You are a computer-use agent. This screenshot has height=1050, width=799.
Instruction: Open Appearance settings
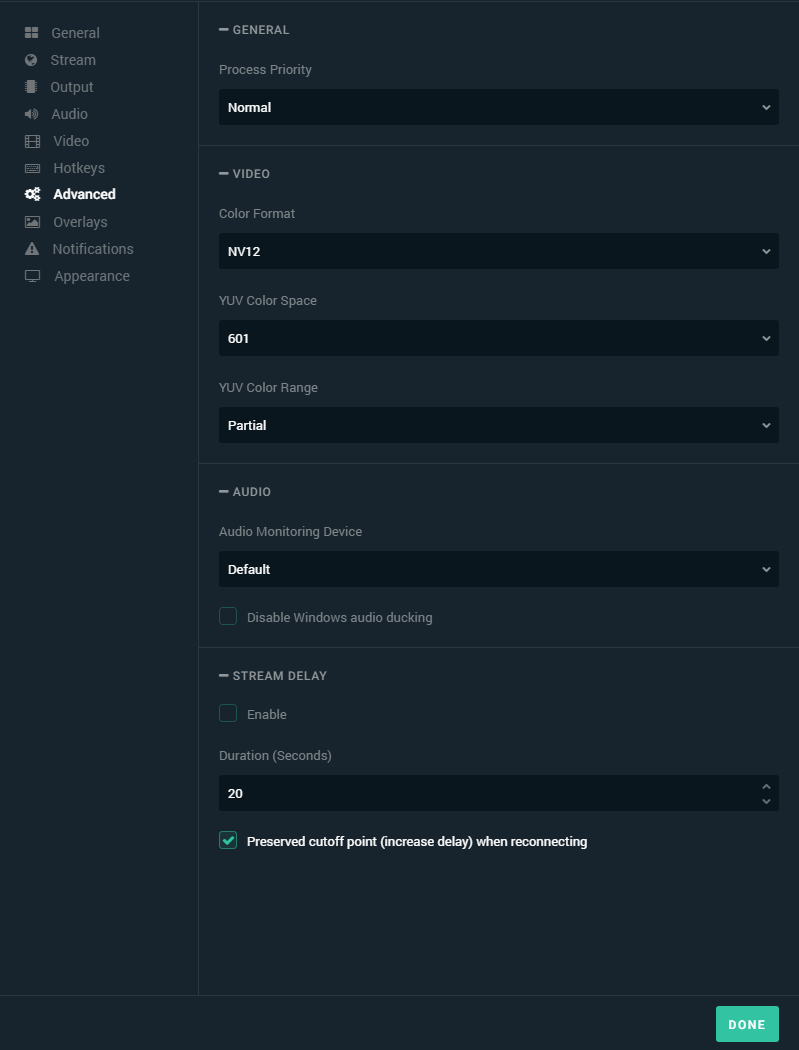(92, 276)
